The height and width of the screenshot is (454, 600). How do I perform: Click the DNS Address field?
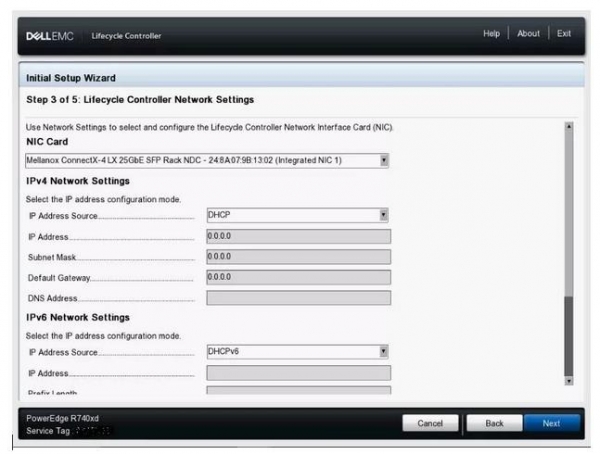[298, 298]
